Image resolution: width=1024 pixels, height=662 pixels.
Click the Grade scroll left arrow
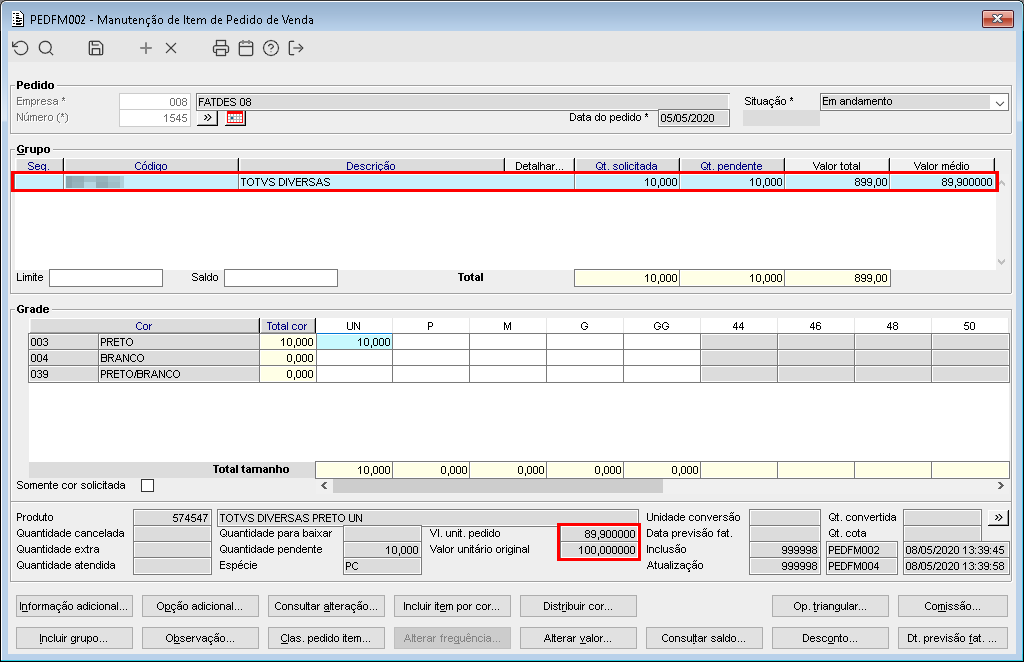click(324, 486)
